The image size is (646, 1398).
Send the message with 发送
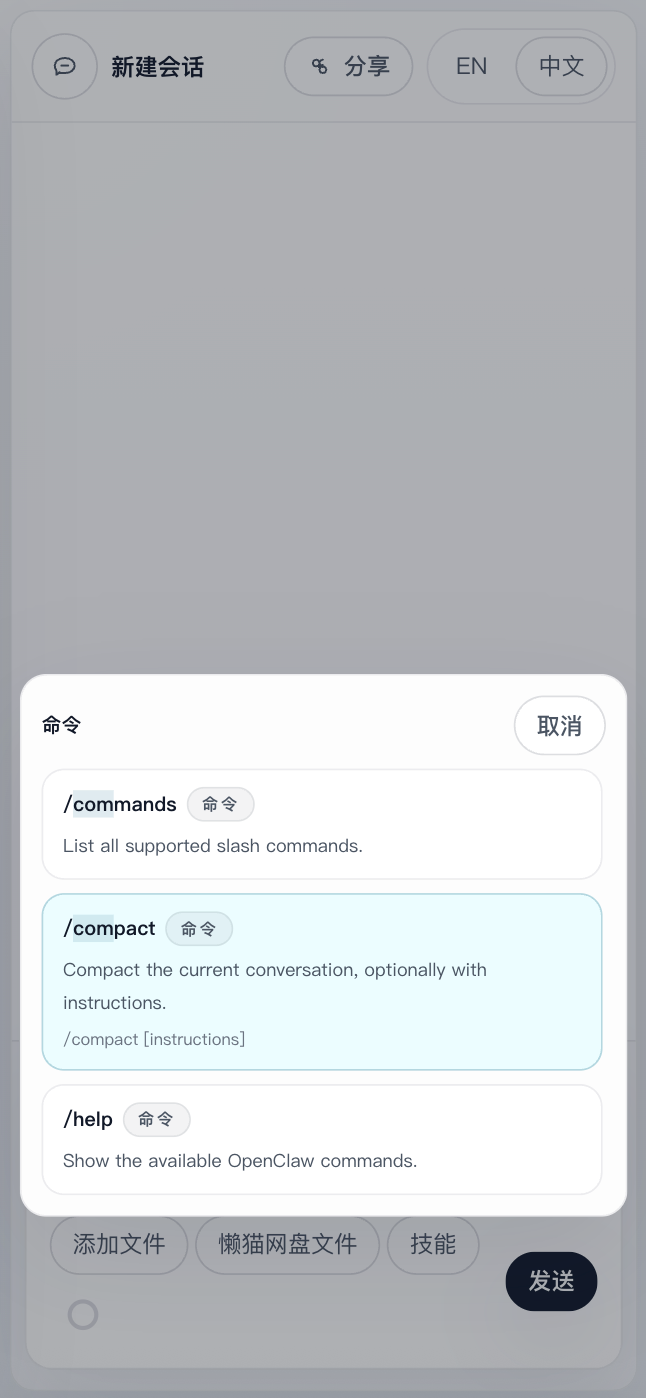tap(552, 1281)
